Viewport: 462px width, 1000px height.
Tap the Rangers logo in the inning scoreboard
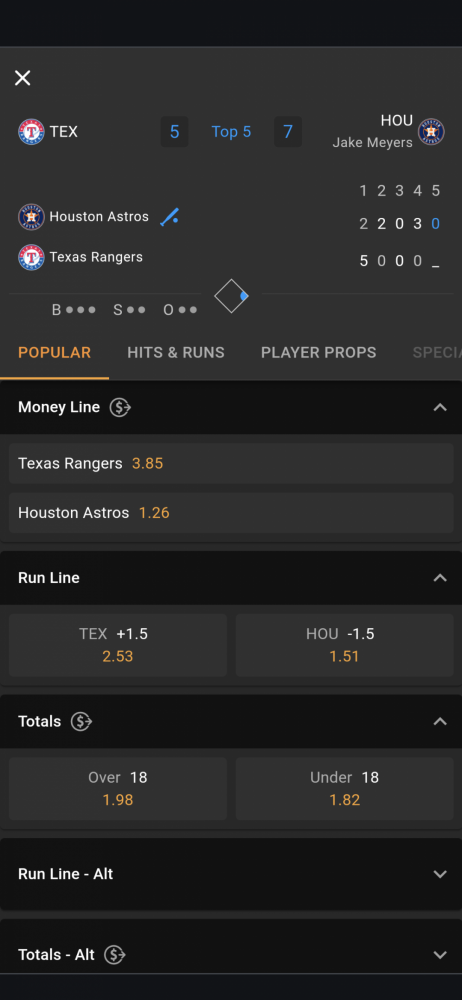pyautogui.click(x=31, y=257)
